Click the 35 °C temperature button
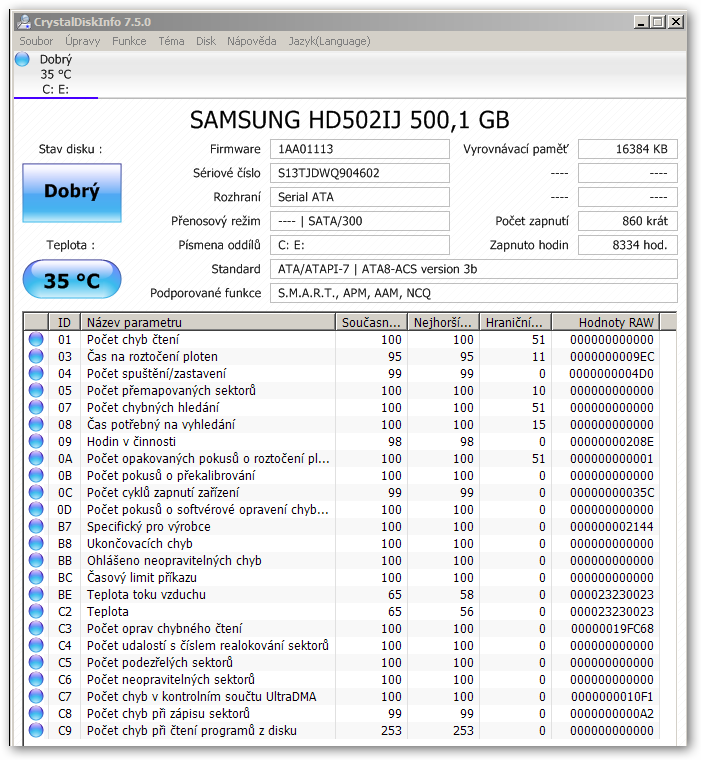The image size is (701, 760). click(x=72, y=280)
